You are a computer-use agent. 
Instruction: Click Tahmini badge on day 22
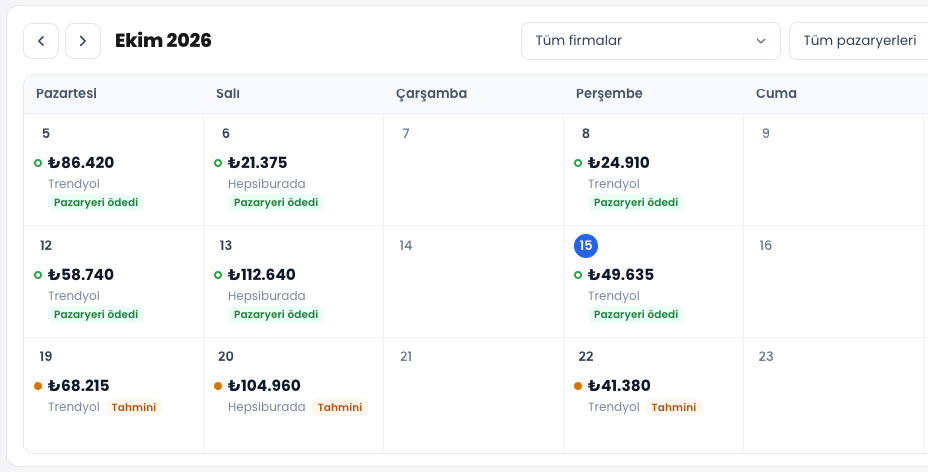pyautogui.click(x=674, y=408)
